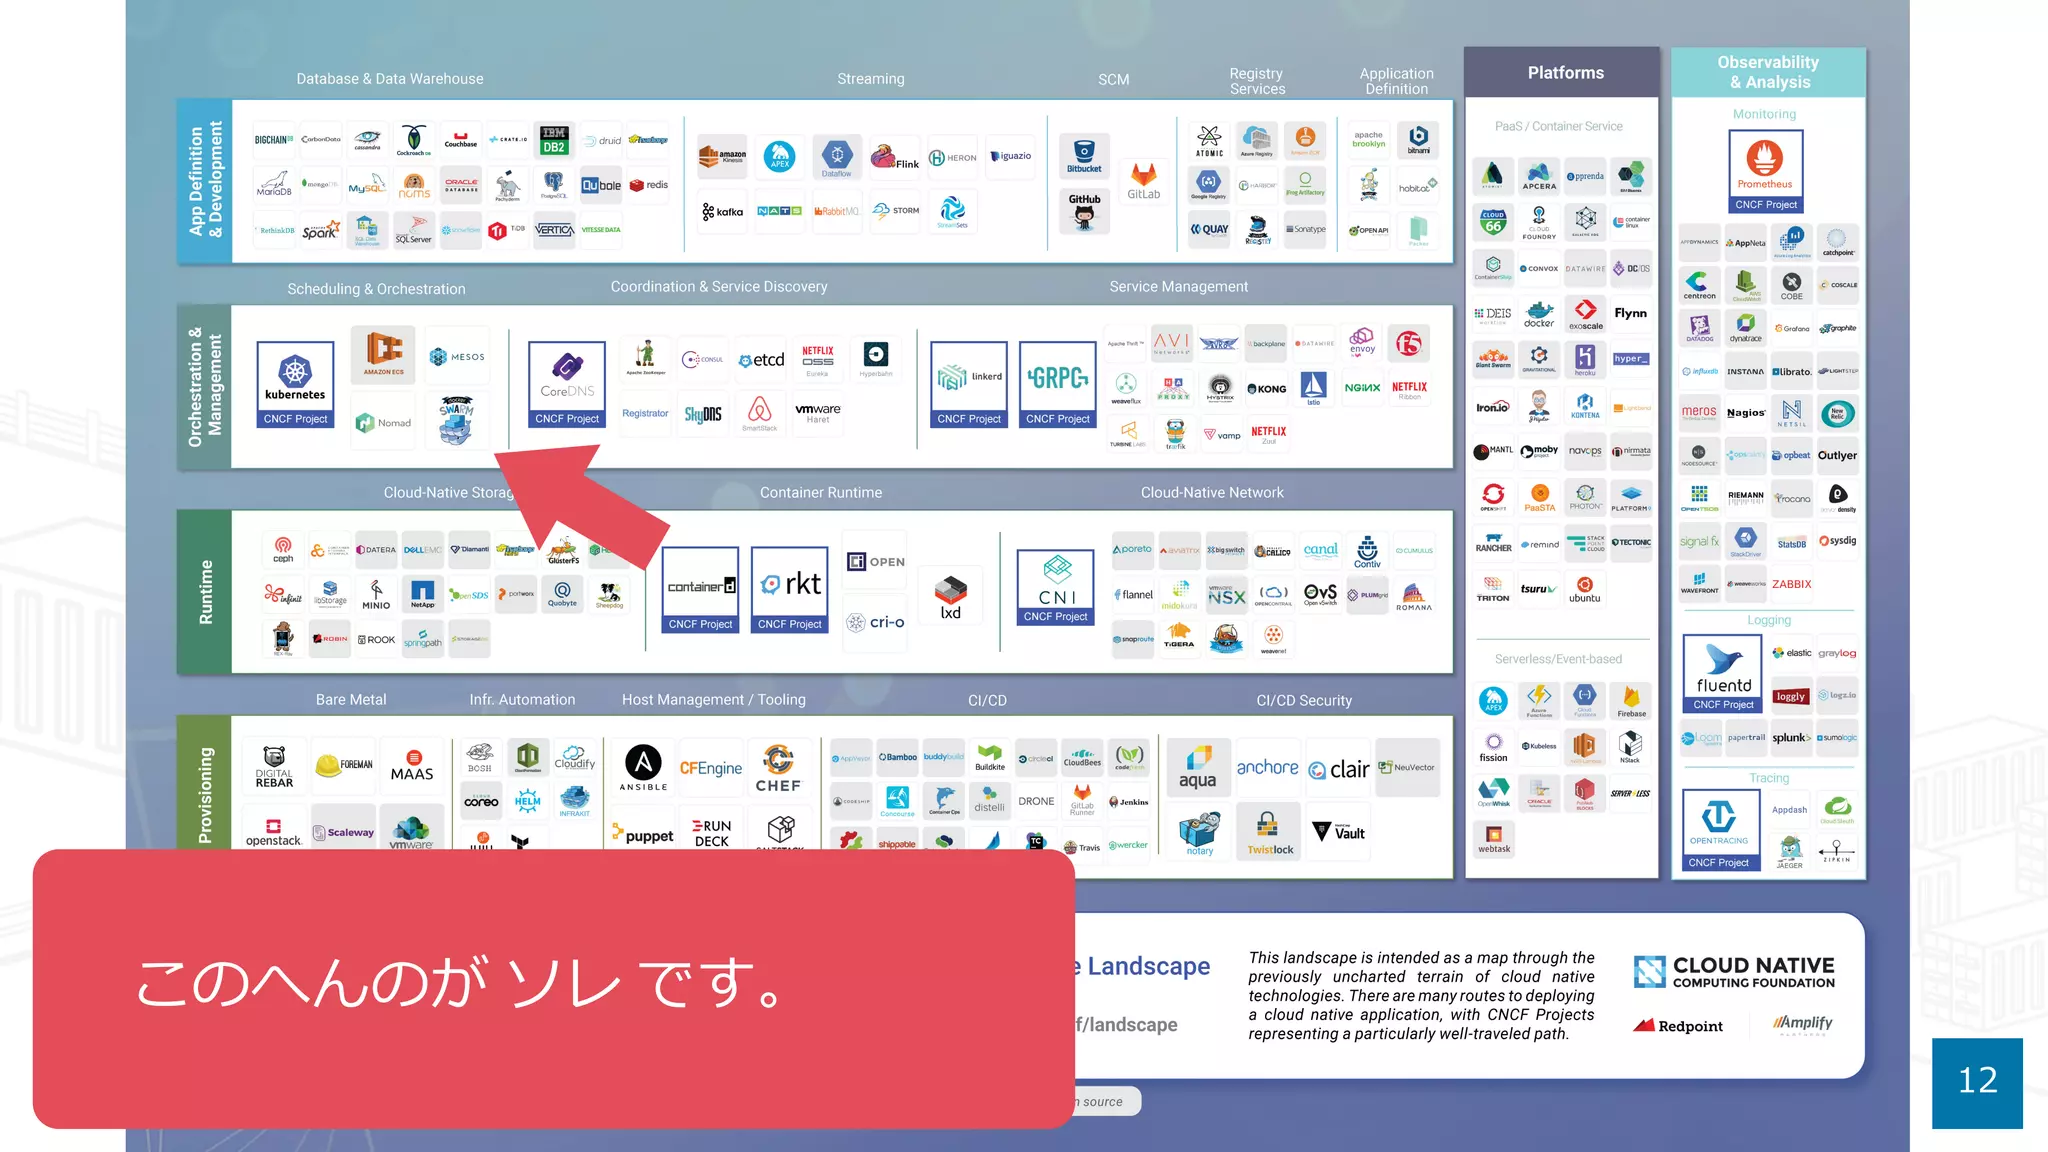Click the puppet logo

point(643,835)
